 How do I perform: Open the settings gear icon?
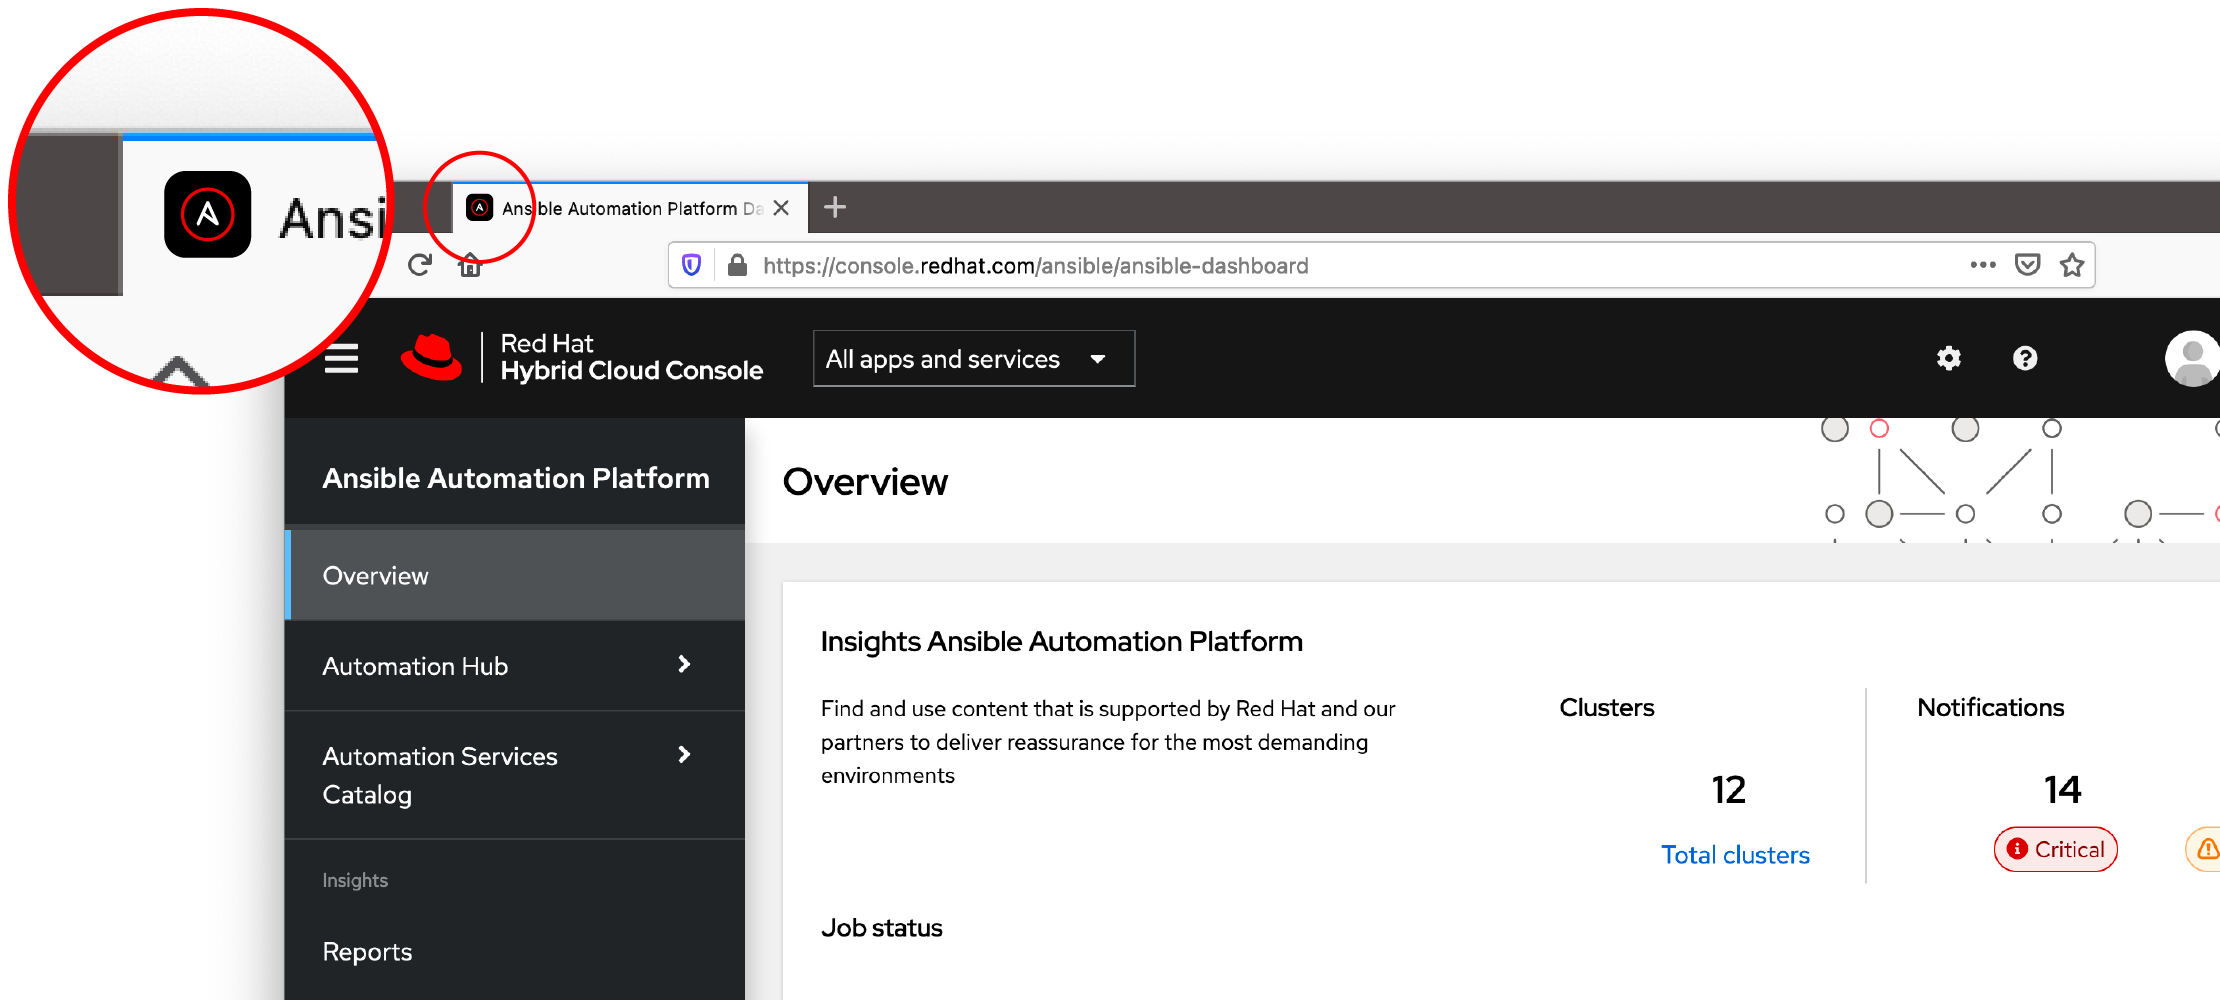click(x=1948, y=358)
